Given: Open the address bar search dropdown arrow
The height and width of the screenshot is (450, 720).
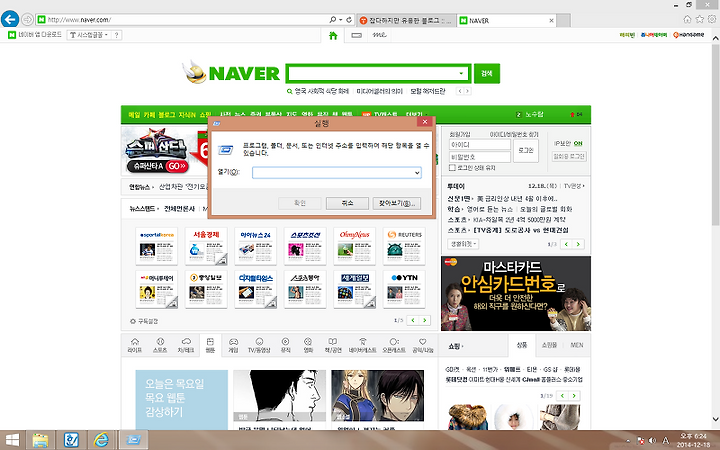Looking at the screenshot, I should point(340,20).
